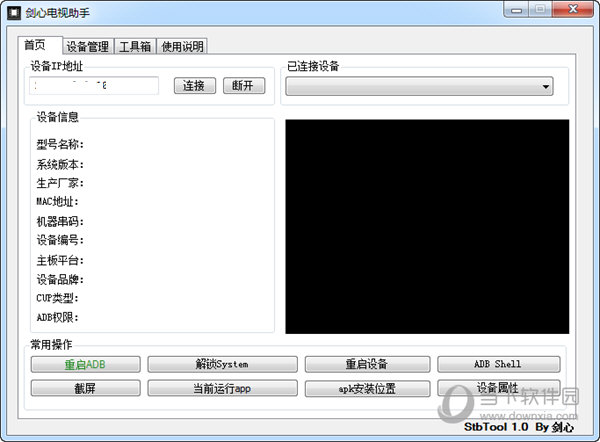Click the 机器串码: label

60,221
